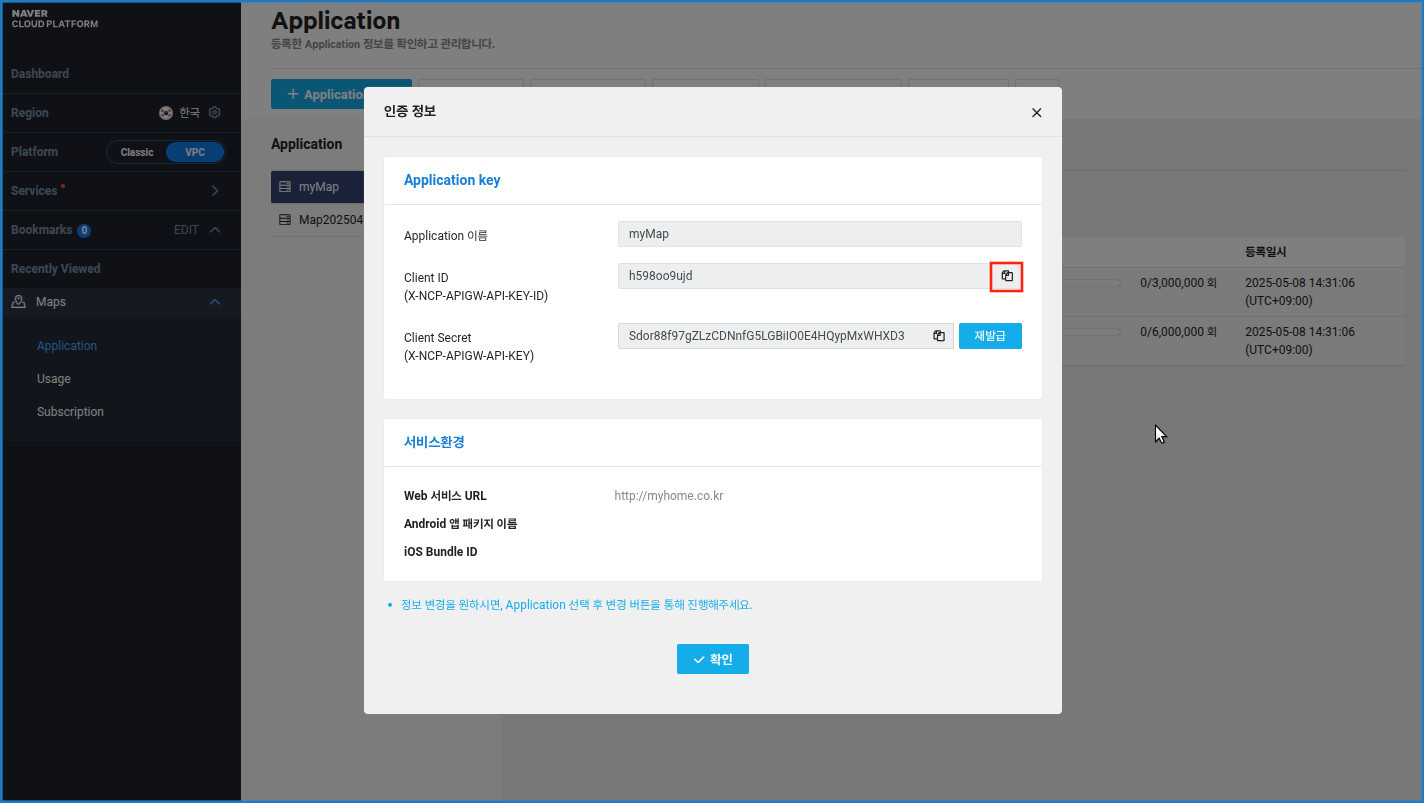Collapse the Maps menu chevron
The width and height of the screenshot is (1424, 803).
[215, 302]
